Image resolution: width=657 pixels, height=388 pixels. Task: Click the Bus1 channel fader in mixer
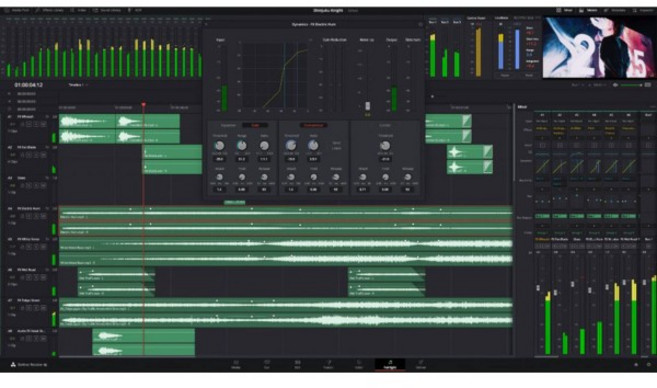[x=644, y=282]
